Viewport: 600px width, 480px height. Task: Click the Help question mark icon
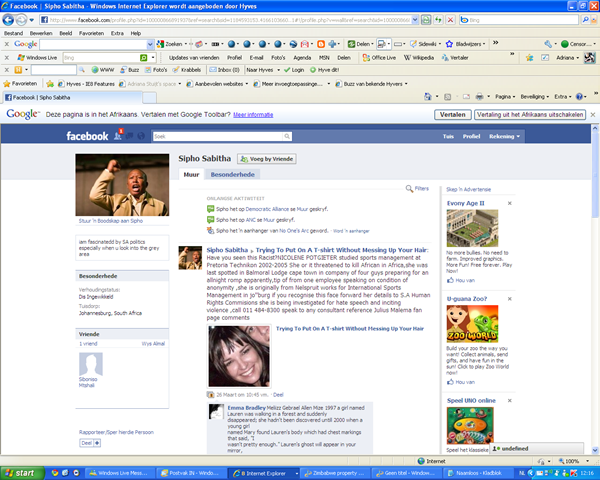[579, 97]
